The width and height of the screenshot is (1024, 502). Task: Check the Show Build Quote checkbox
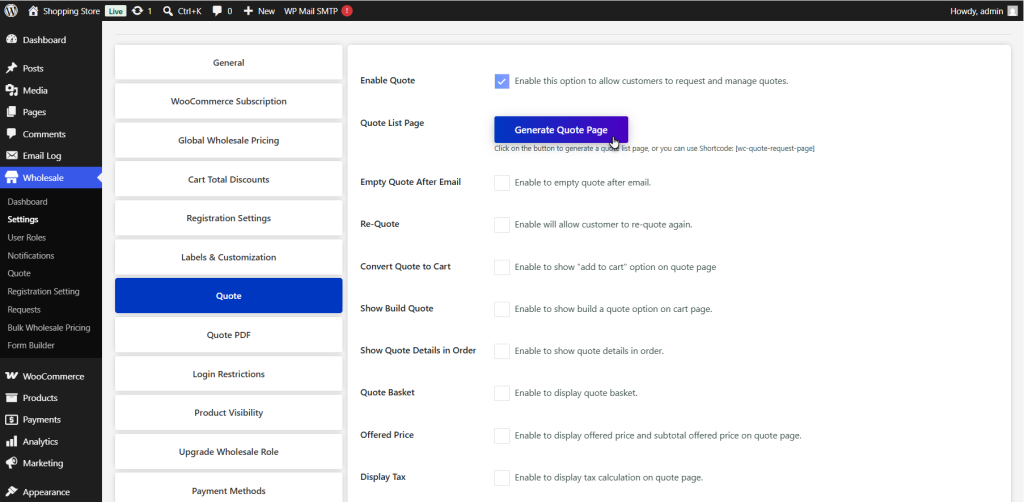(502, 309)
